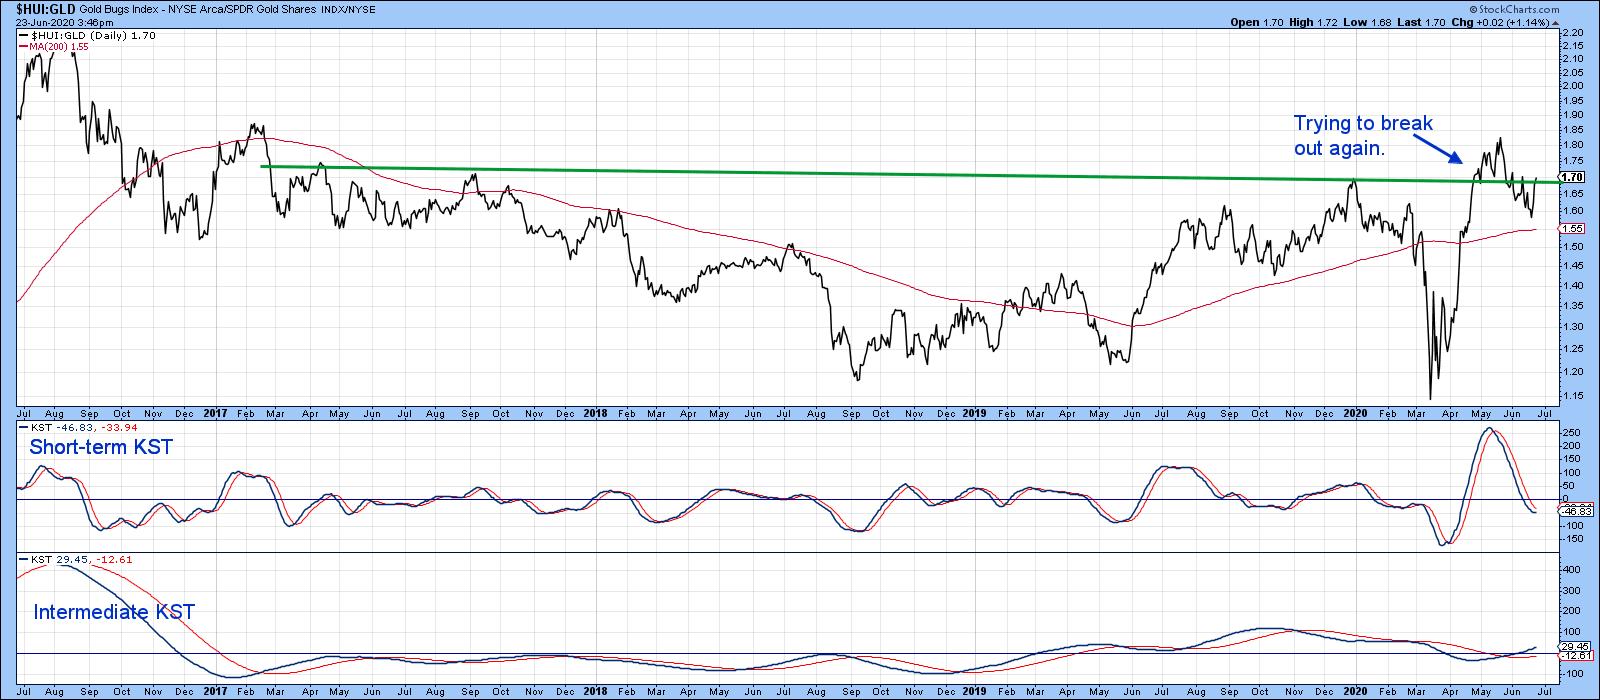Select the red 1.55 moving average tag

click(1574, 229)
